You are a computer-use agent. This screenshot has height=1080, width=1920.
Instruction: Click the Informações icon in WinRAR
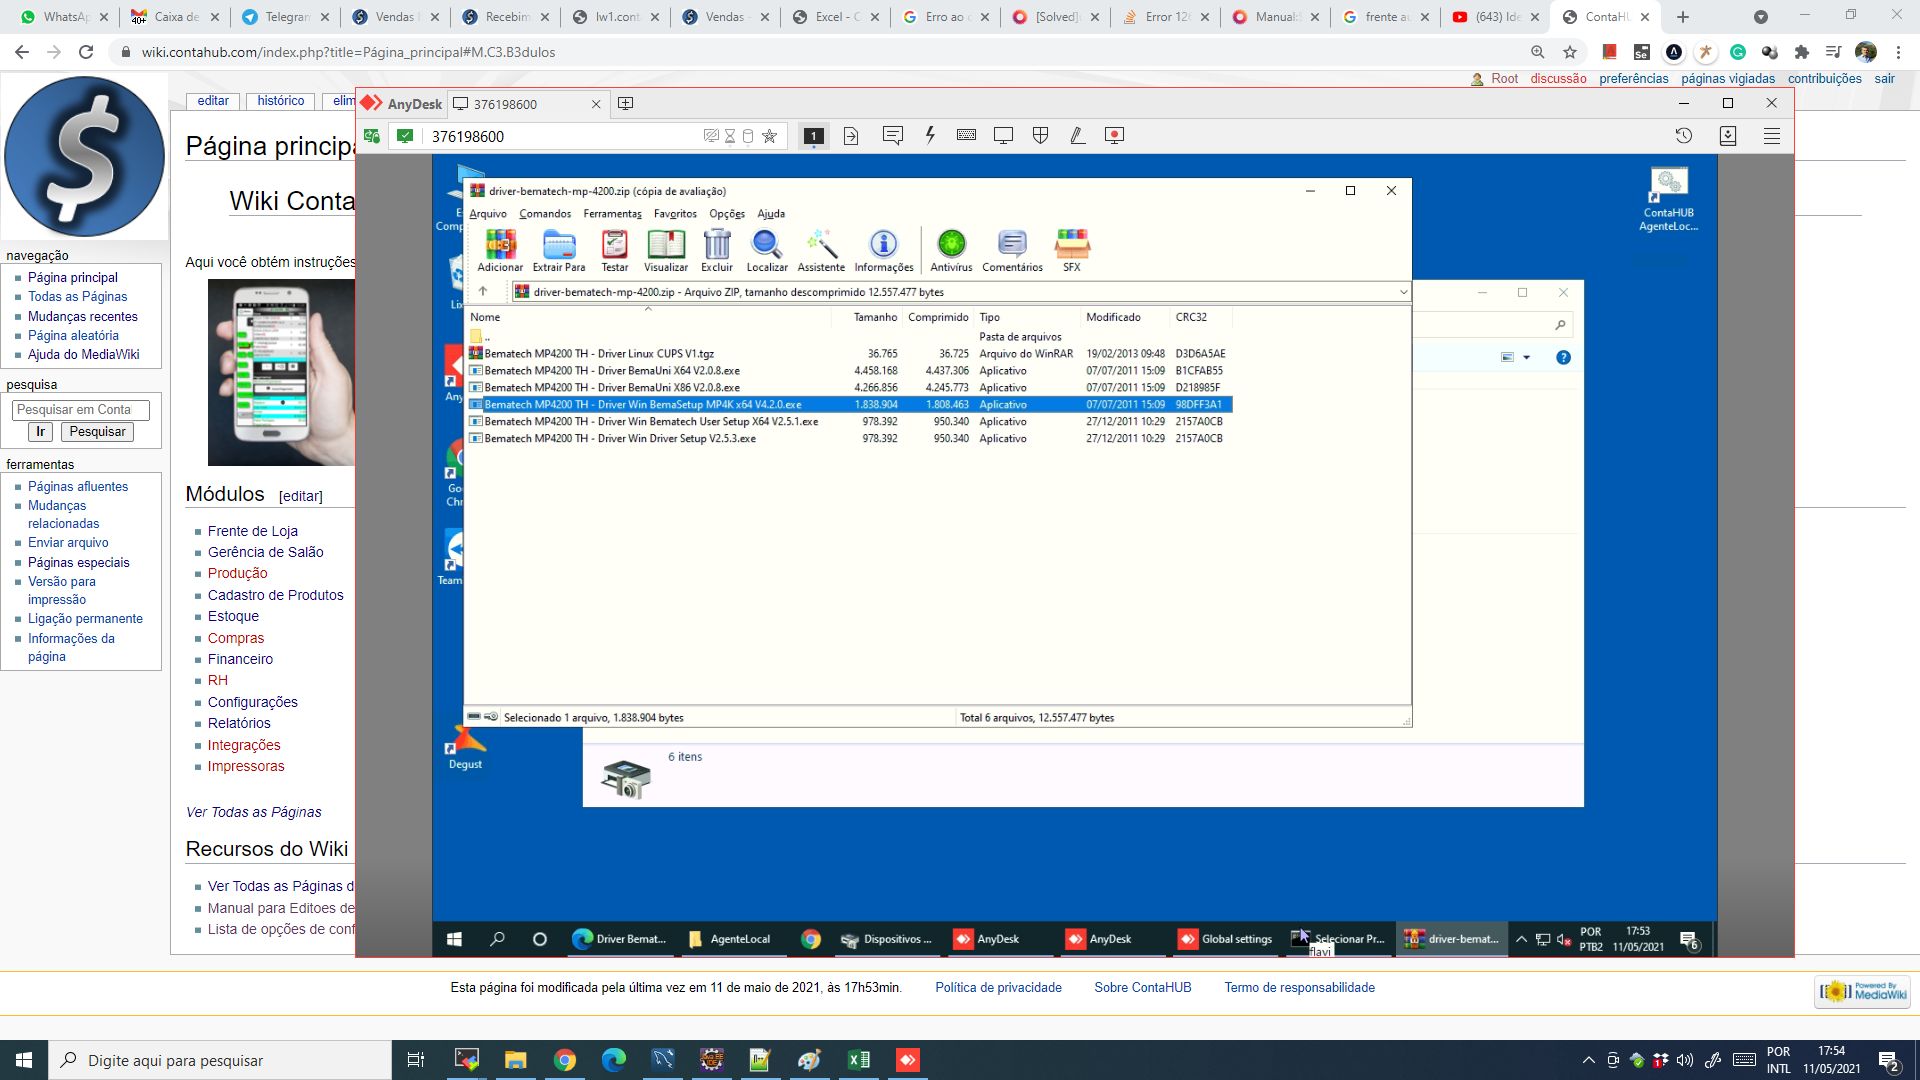(x=883, y=250)
